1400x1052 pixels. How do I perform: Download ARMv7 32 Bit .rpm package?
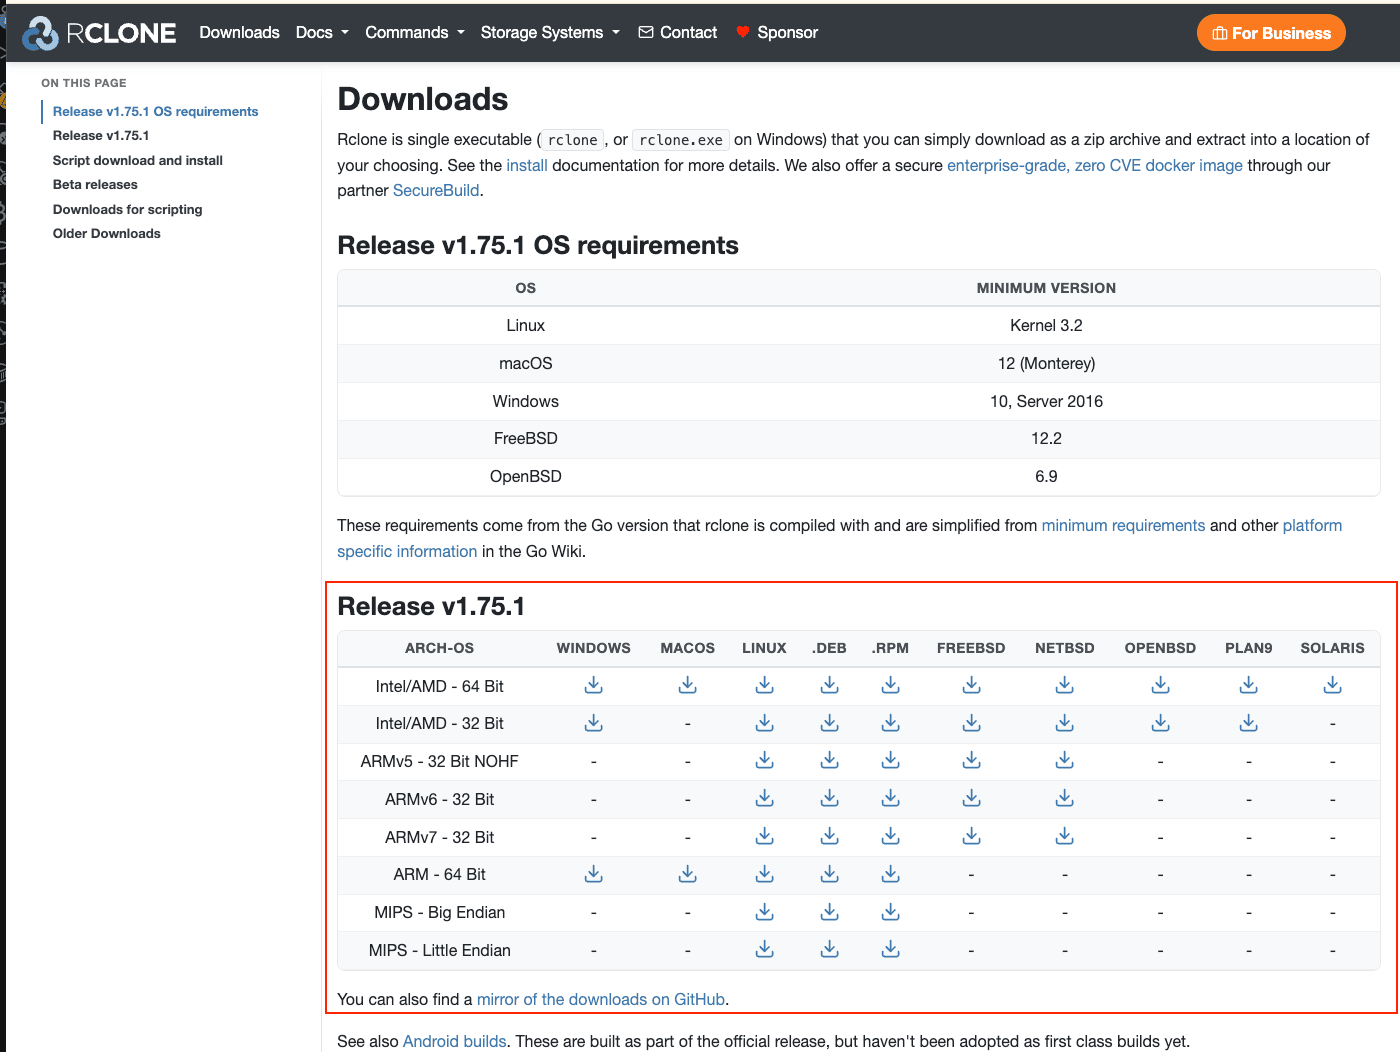pos(891,836)
